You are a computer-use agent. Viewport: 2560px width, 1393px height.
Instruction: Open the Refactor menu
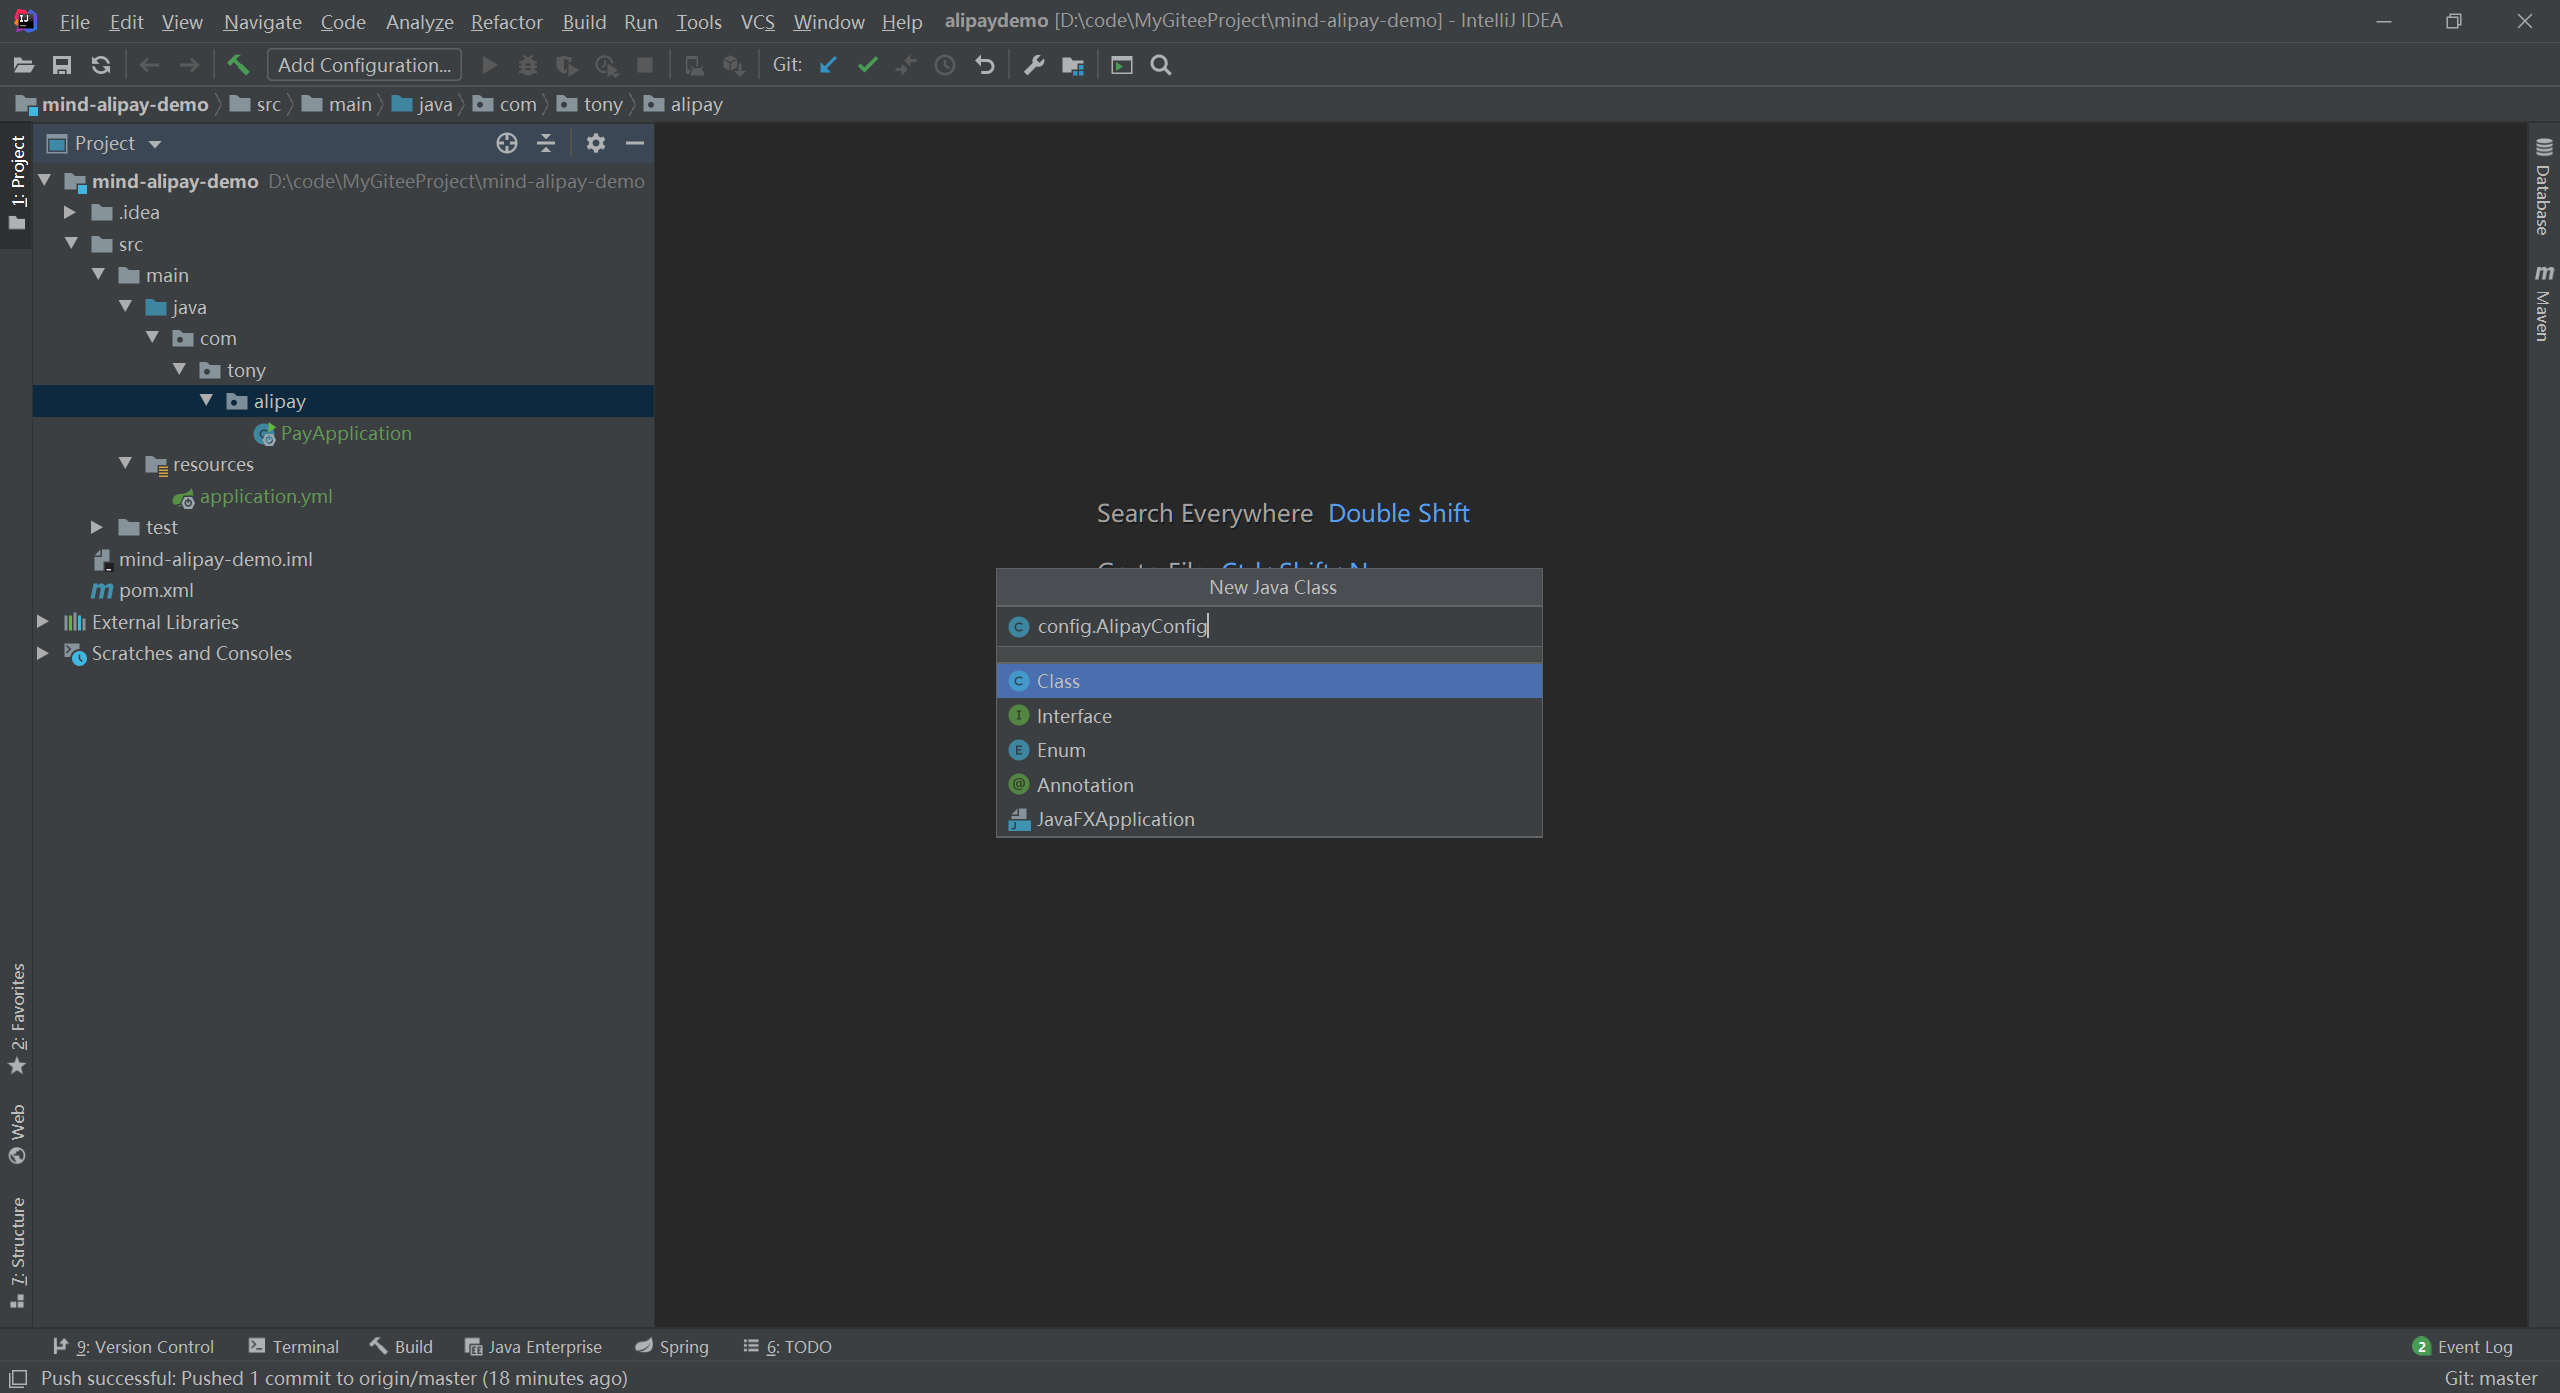506,21
